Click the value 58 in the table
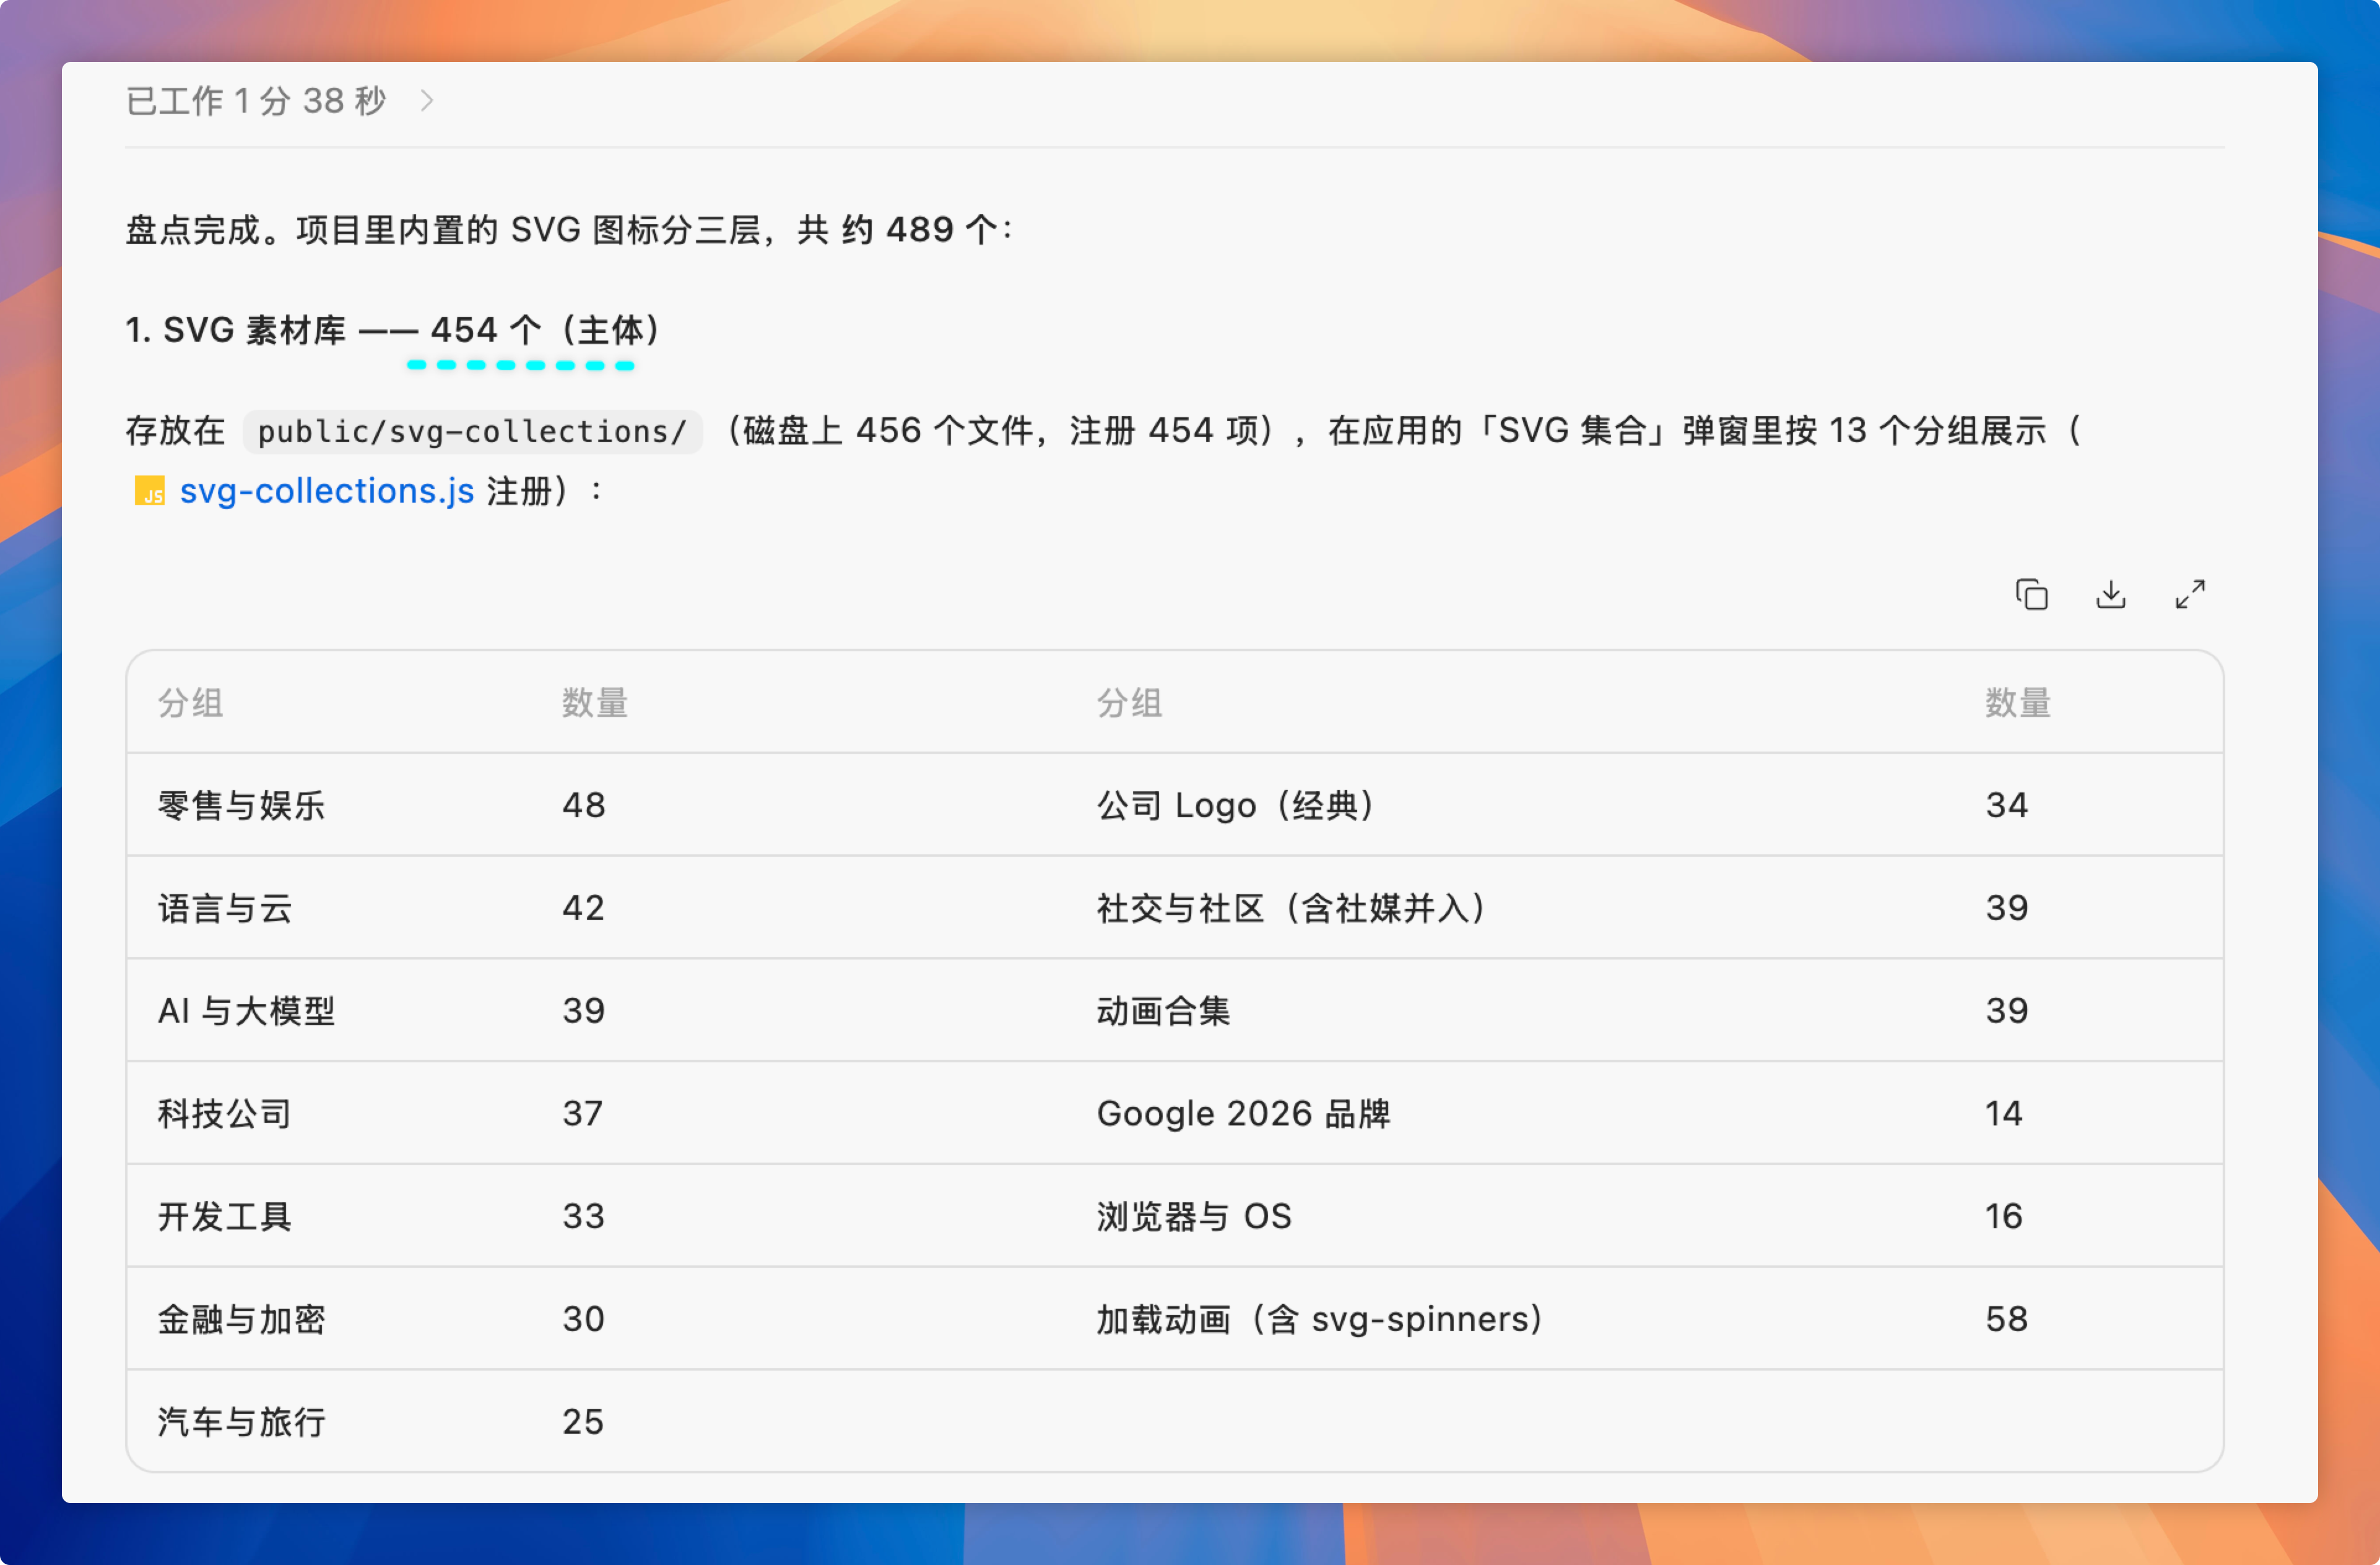Image resolution: width=2380 pixels, height=1565 pixels. pyautogui.click(x=2007, y=1319)
